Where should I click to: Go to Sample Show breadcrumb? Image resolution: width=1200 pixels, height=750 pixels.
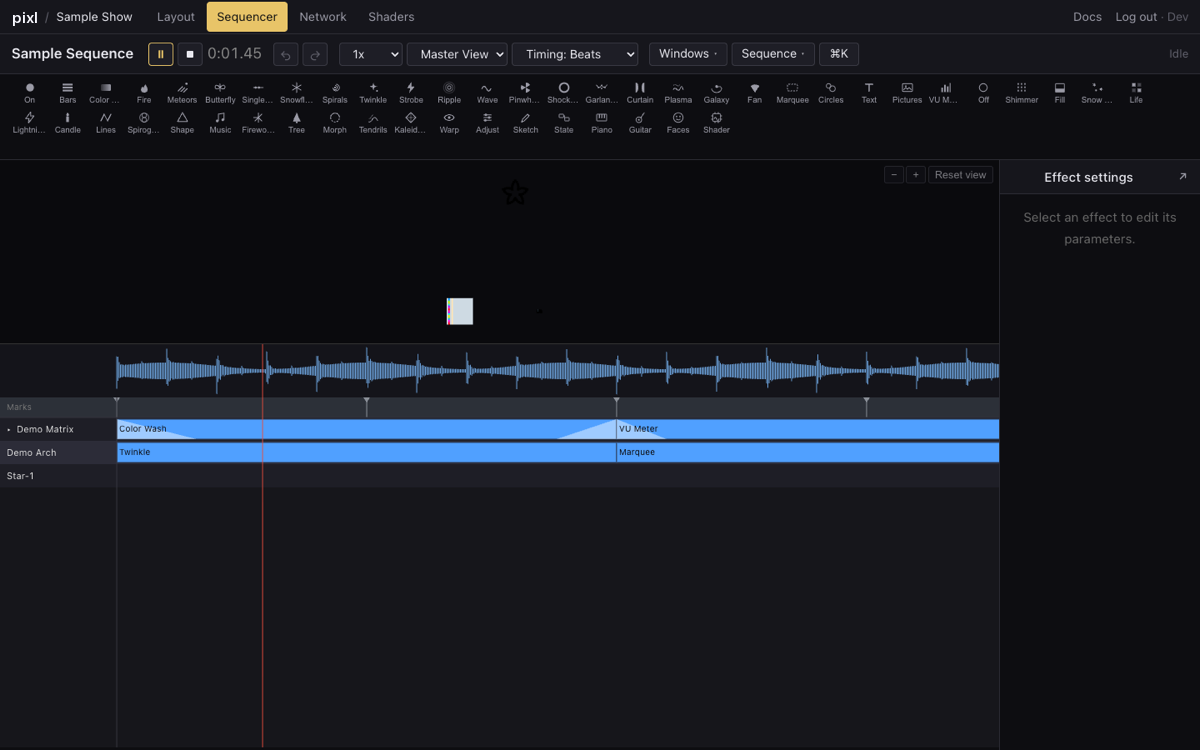pyautogui.click(x=94, y=17)
